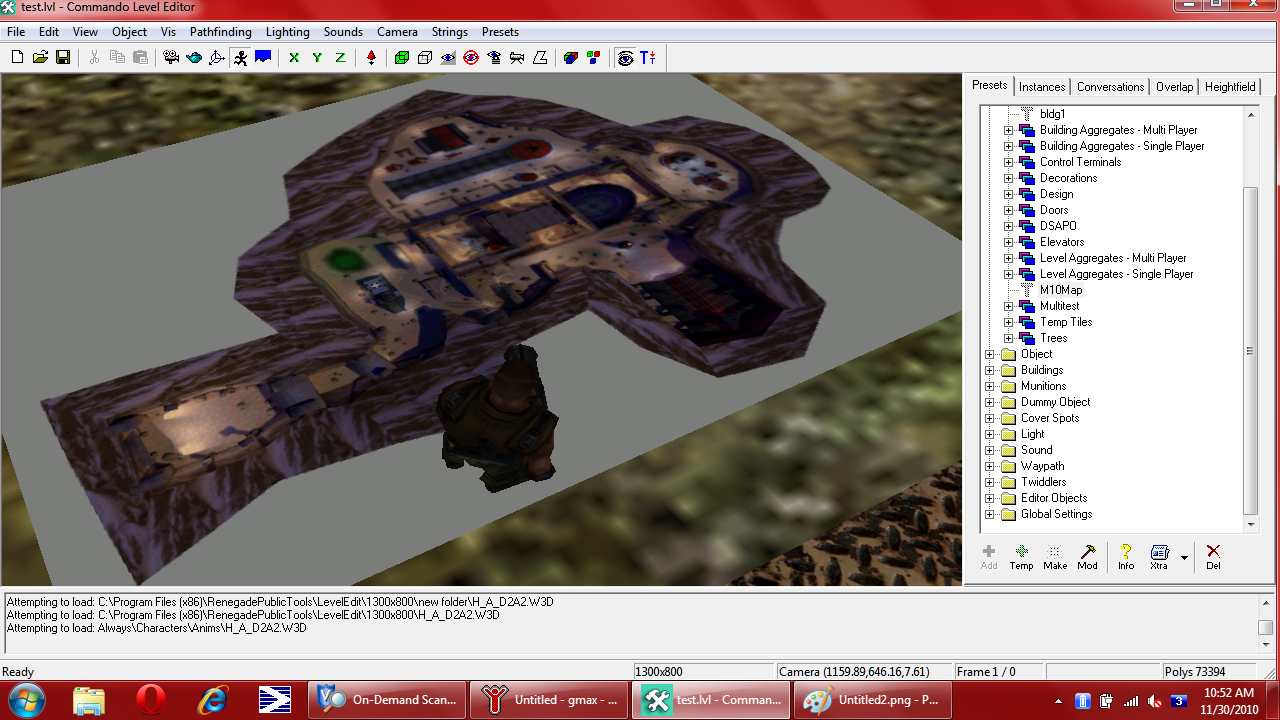Click the teapot object mode icon
The image size is (1280, 720).
coord(194,58)
